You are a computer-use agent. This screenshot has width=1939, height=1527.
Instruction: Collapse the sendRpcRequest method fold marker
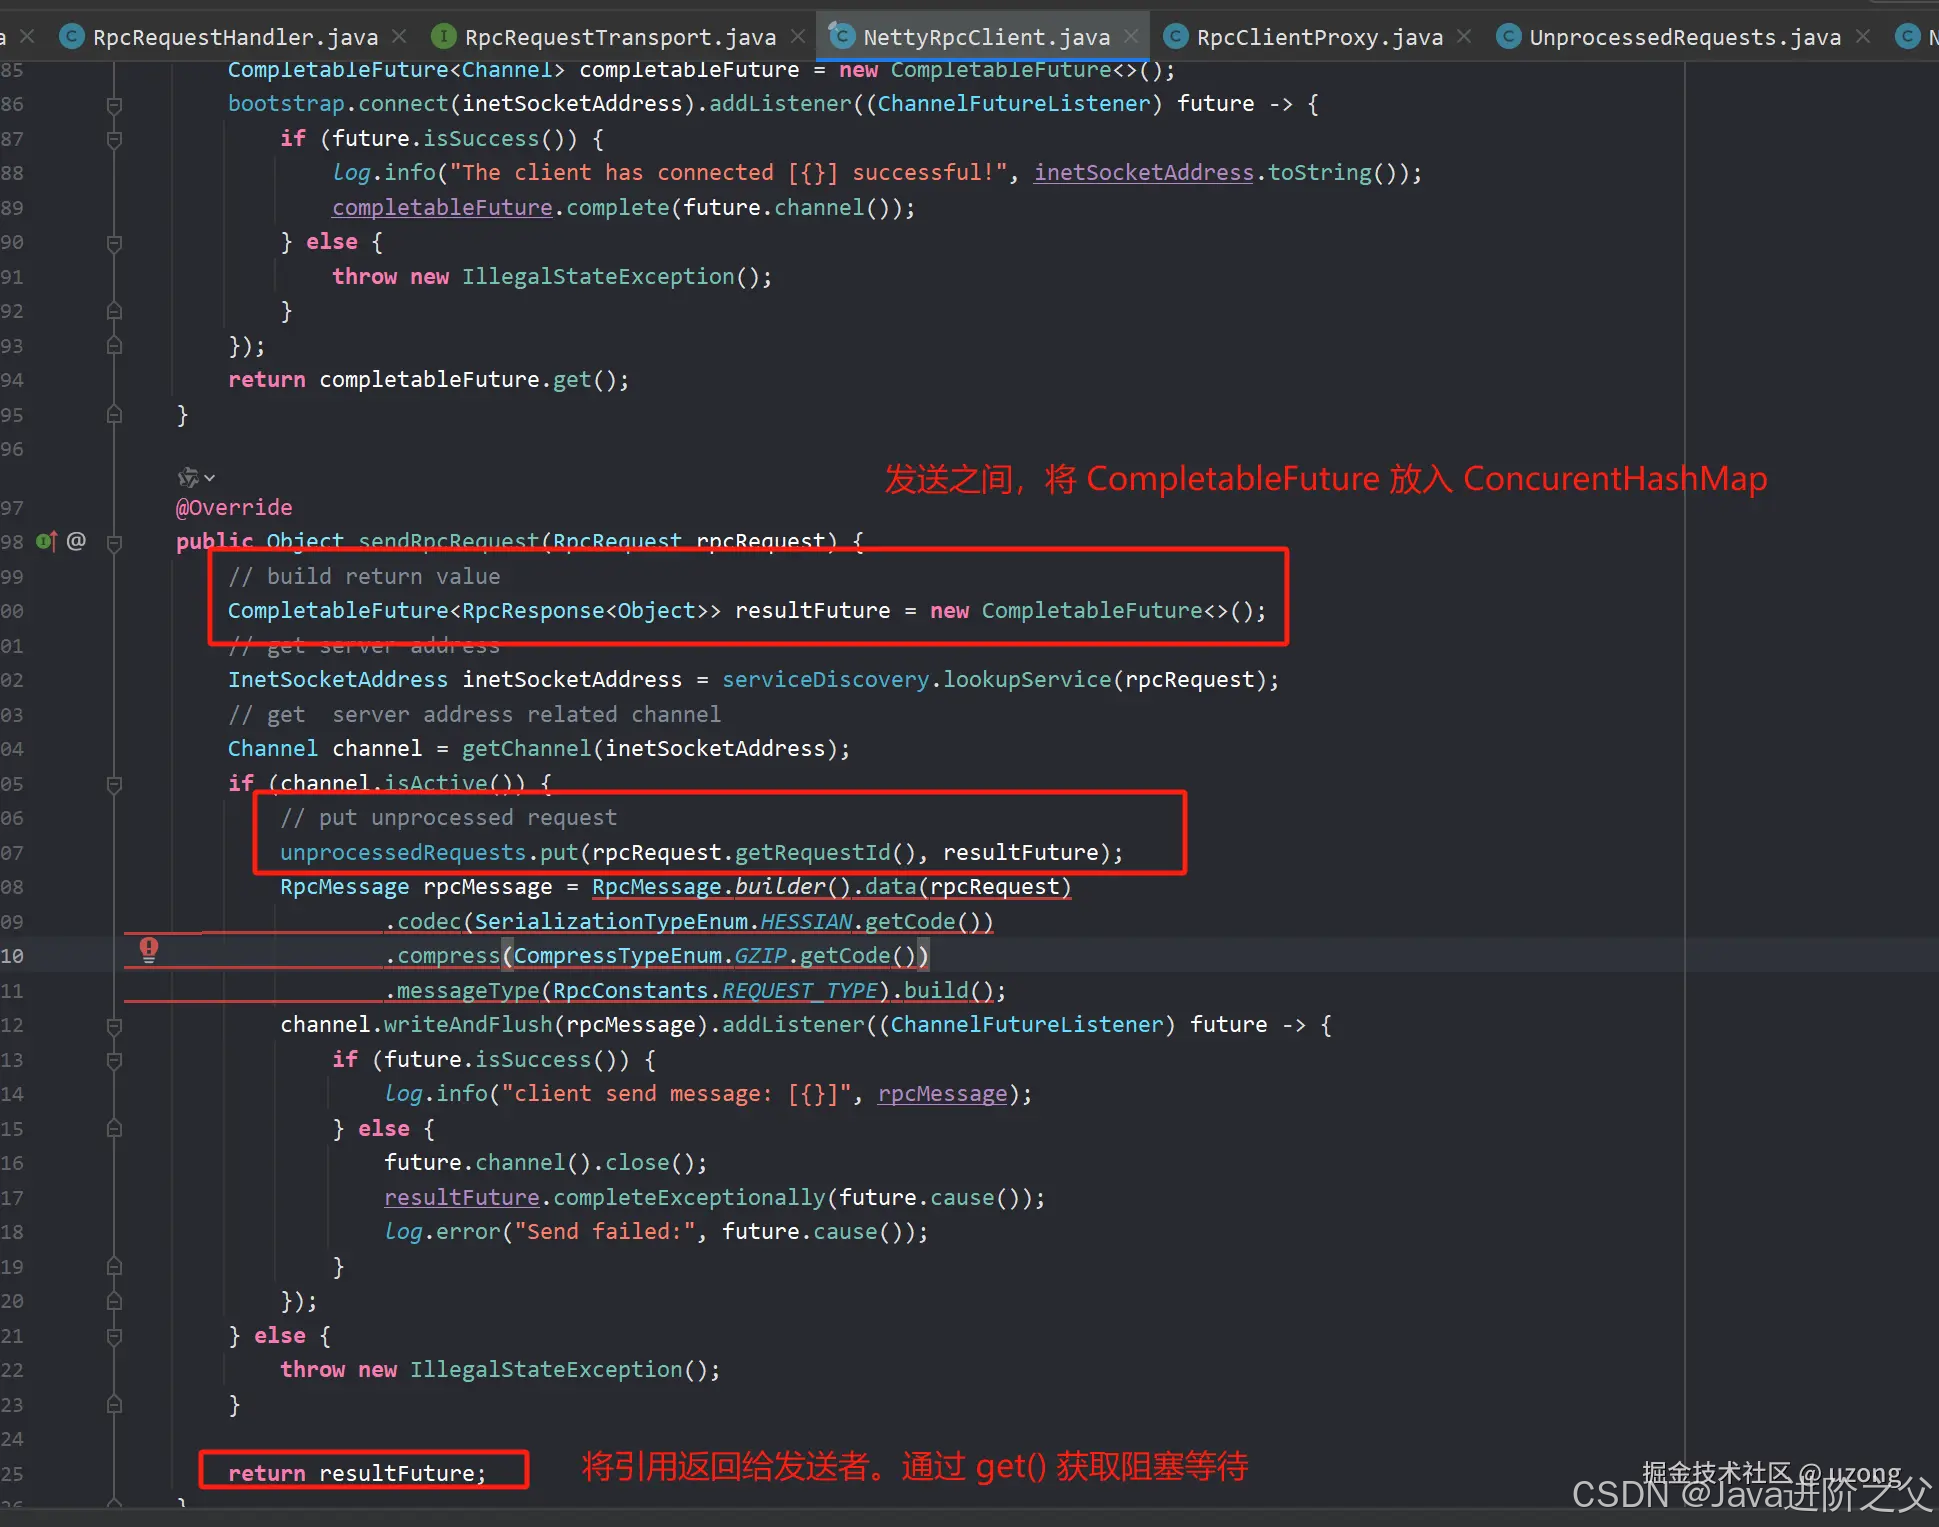pyautogui.click(x=114, y=543)
